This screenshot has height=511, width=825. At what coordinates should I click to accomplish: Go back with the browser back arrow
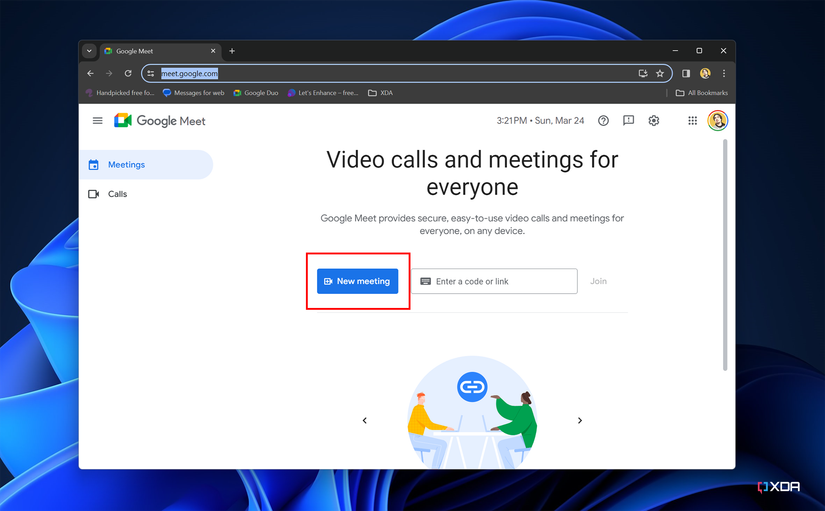(90, 73)
